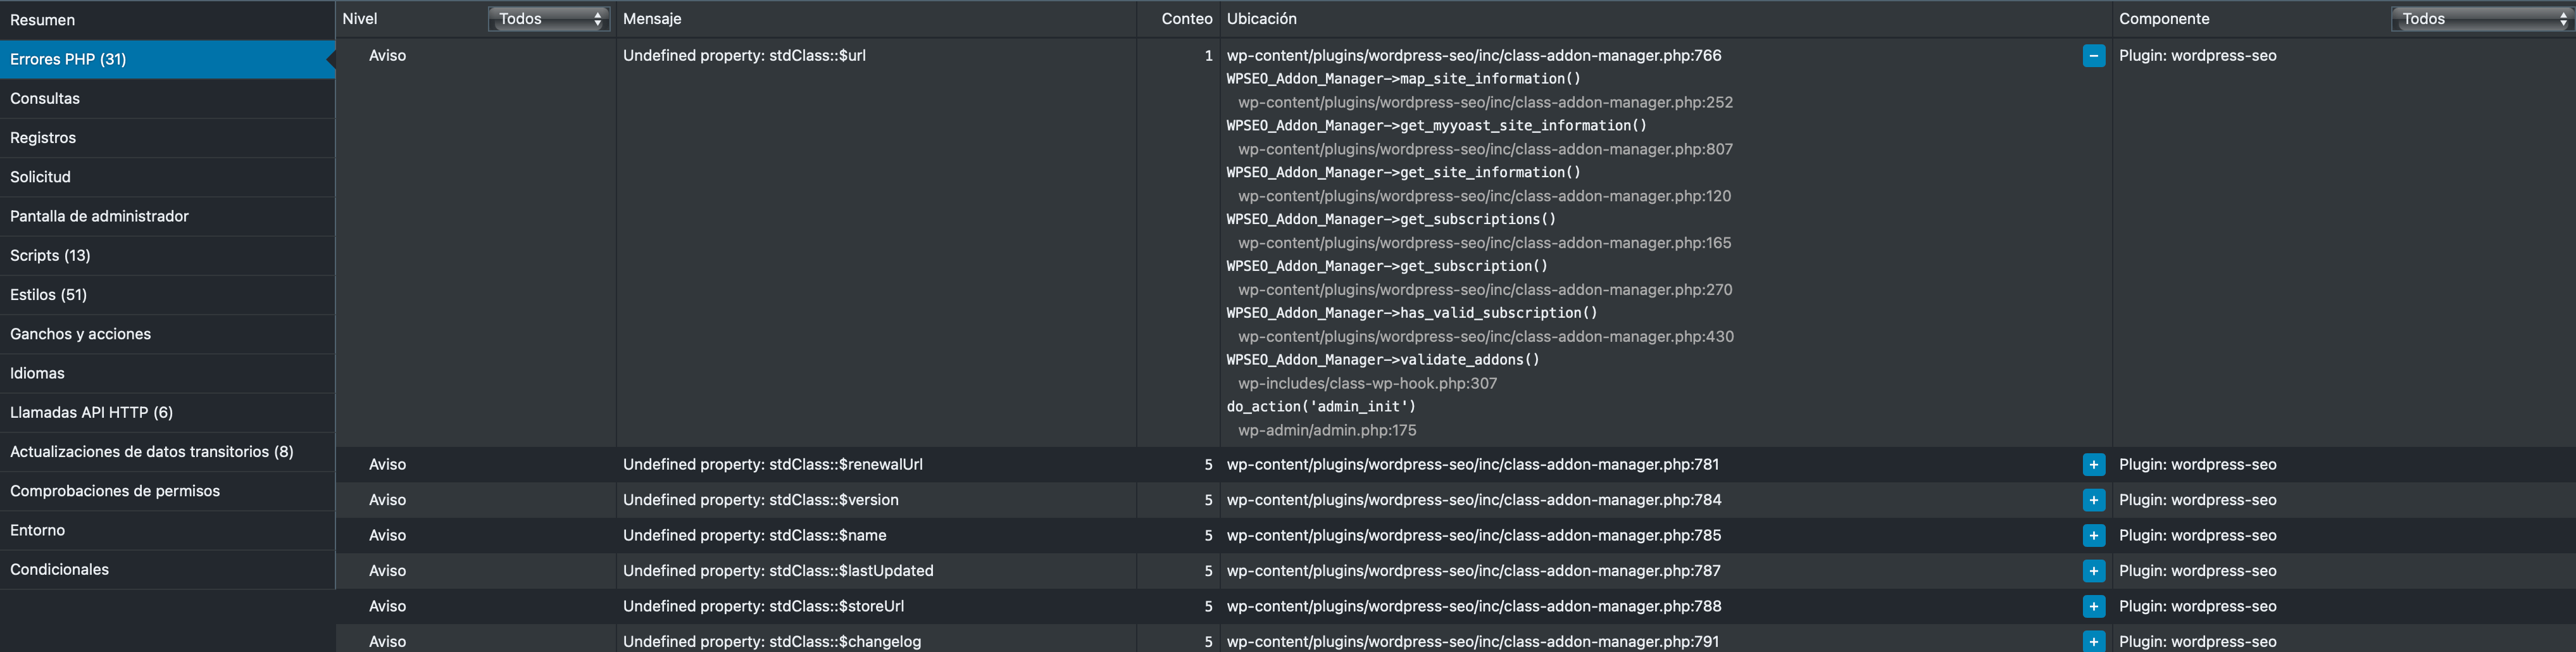This screenshot has width=2576, height=652.
Task: Click class-addon-manager.php:270 in stack trace
Action: point(1486,290)
